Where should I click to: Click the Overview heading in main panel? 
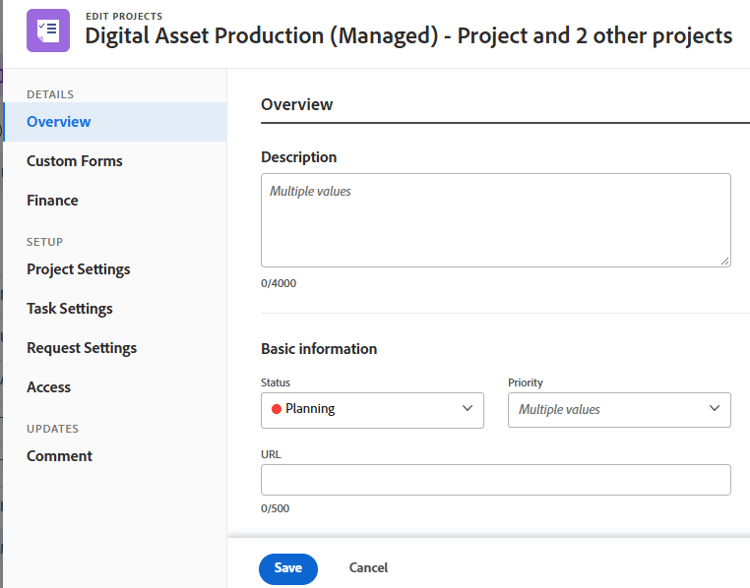tap(297, 104)
